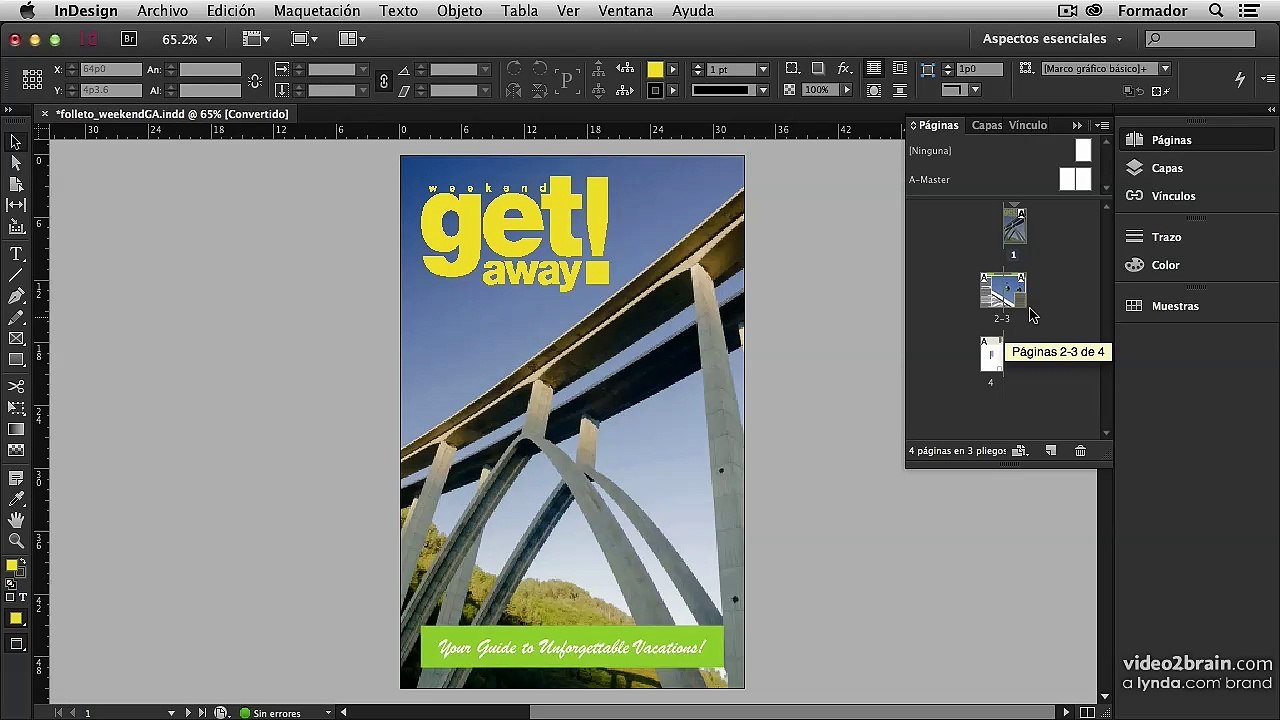Select the Rectangle Frame tool
This screenshot has width=1280, height=720.
16,338
